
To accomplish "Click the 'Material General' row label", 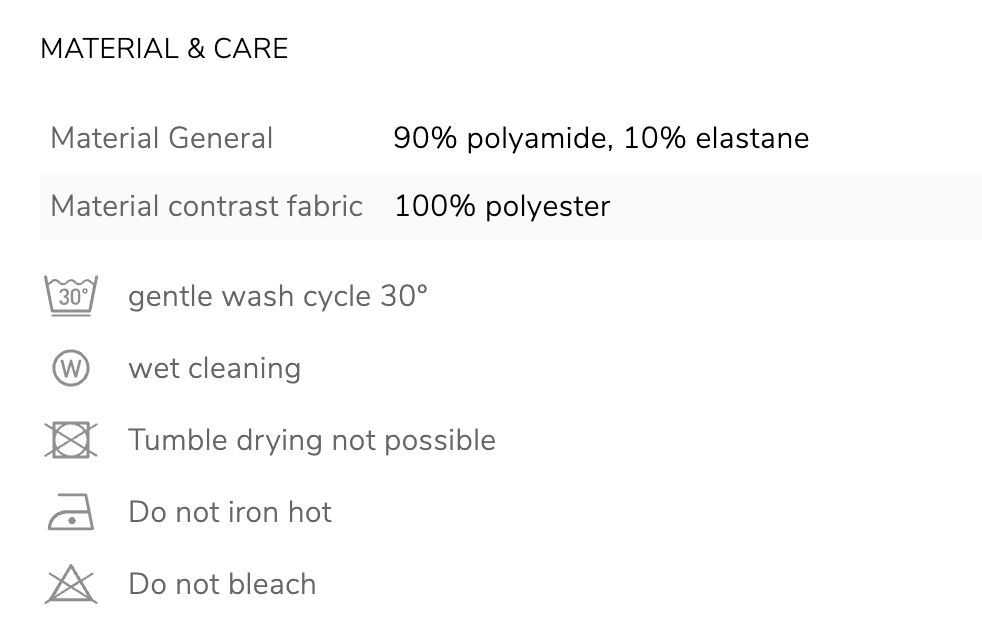I will click(161, 138).
